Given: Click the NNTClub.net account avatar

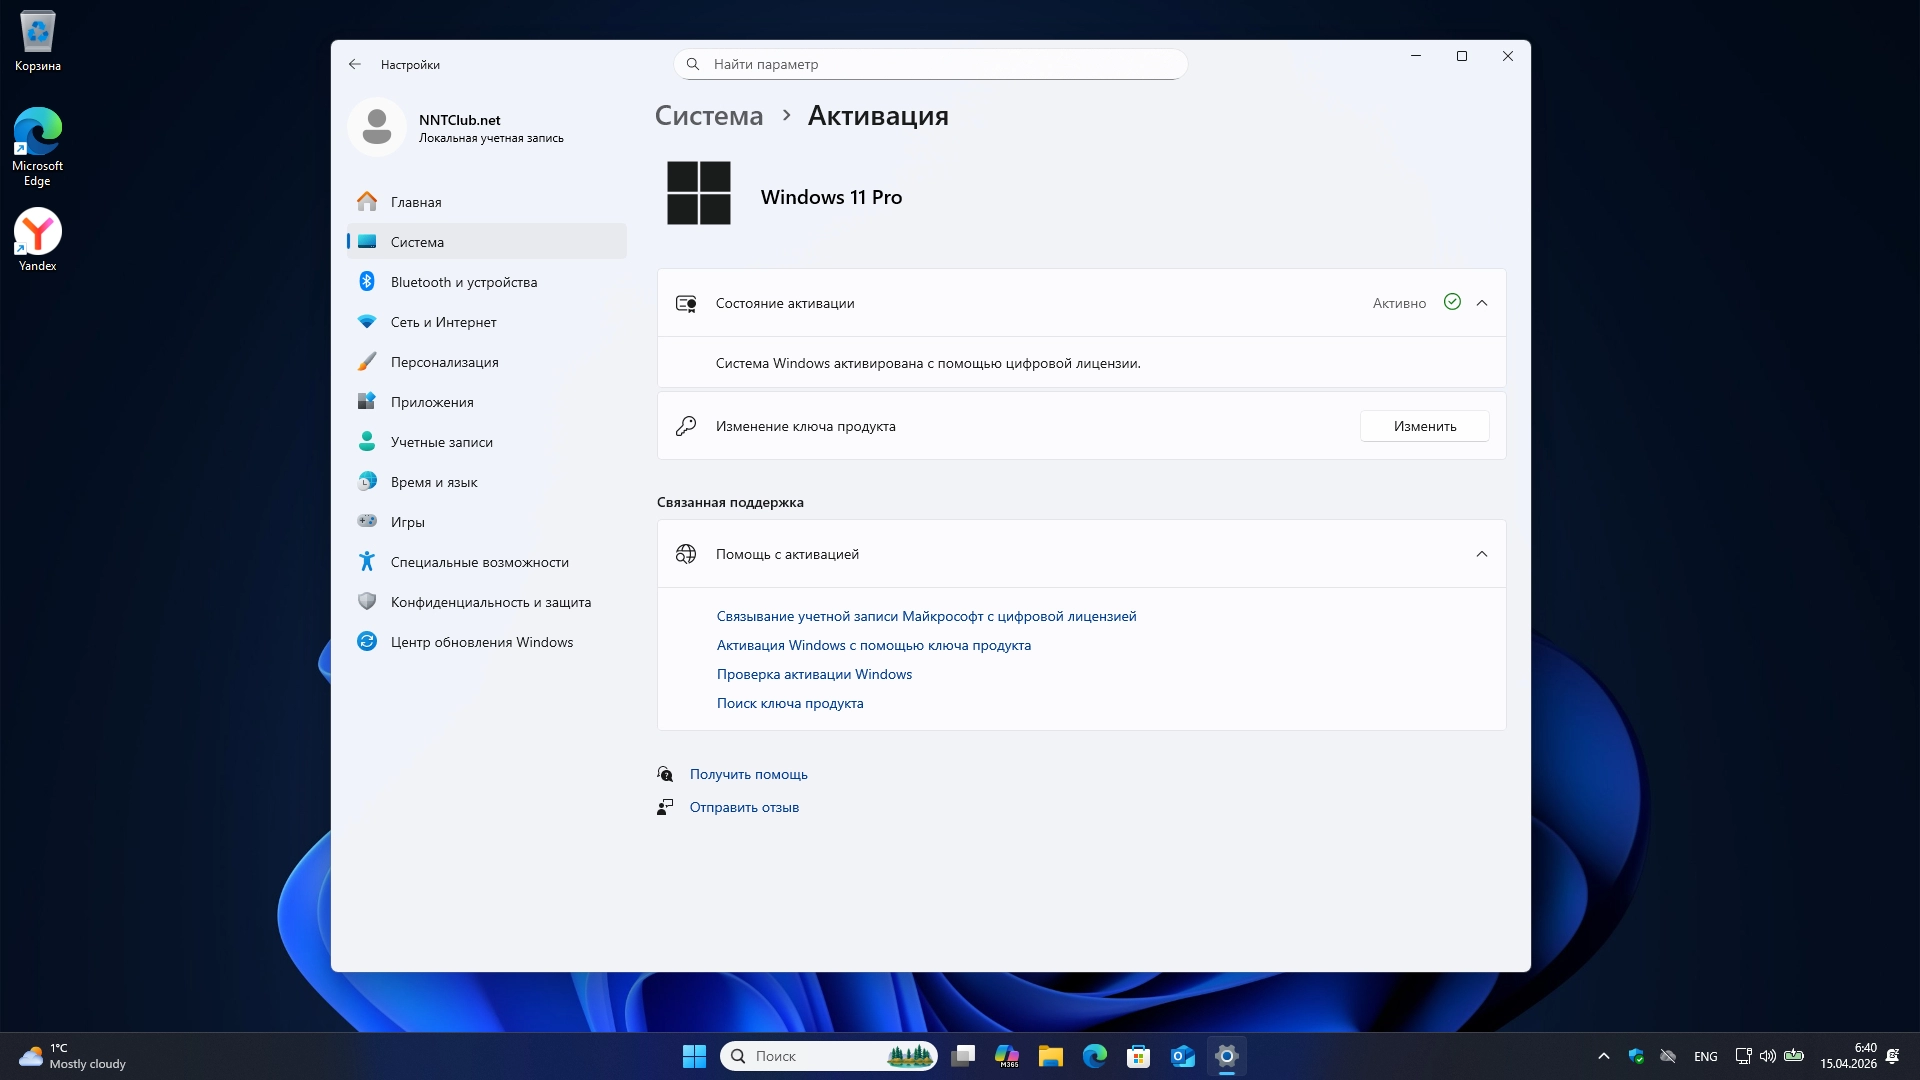Looking at the screenshot, I should pyautogui.click(x=377, y=127).
